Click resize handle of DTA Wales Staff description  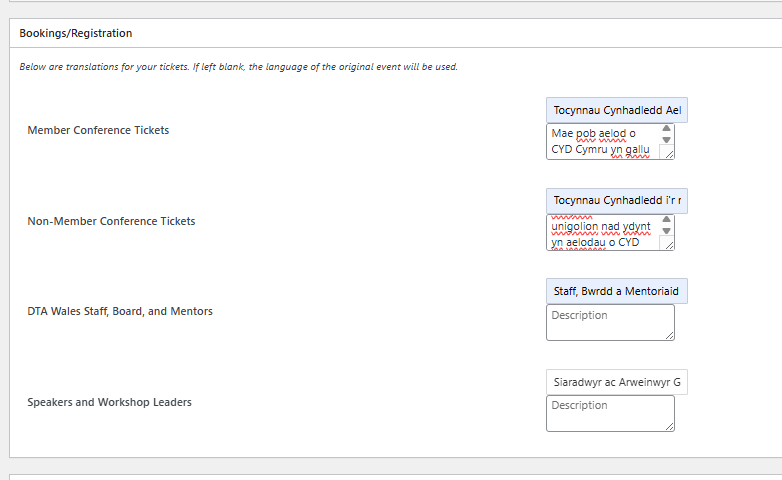click(669, 335)
